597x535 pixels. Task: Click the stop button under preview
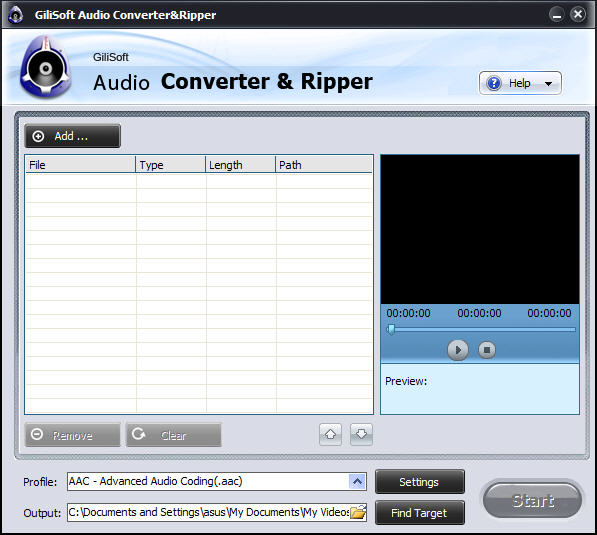[487, 350]
